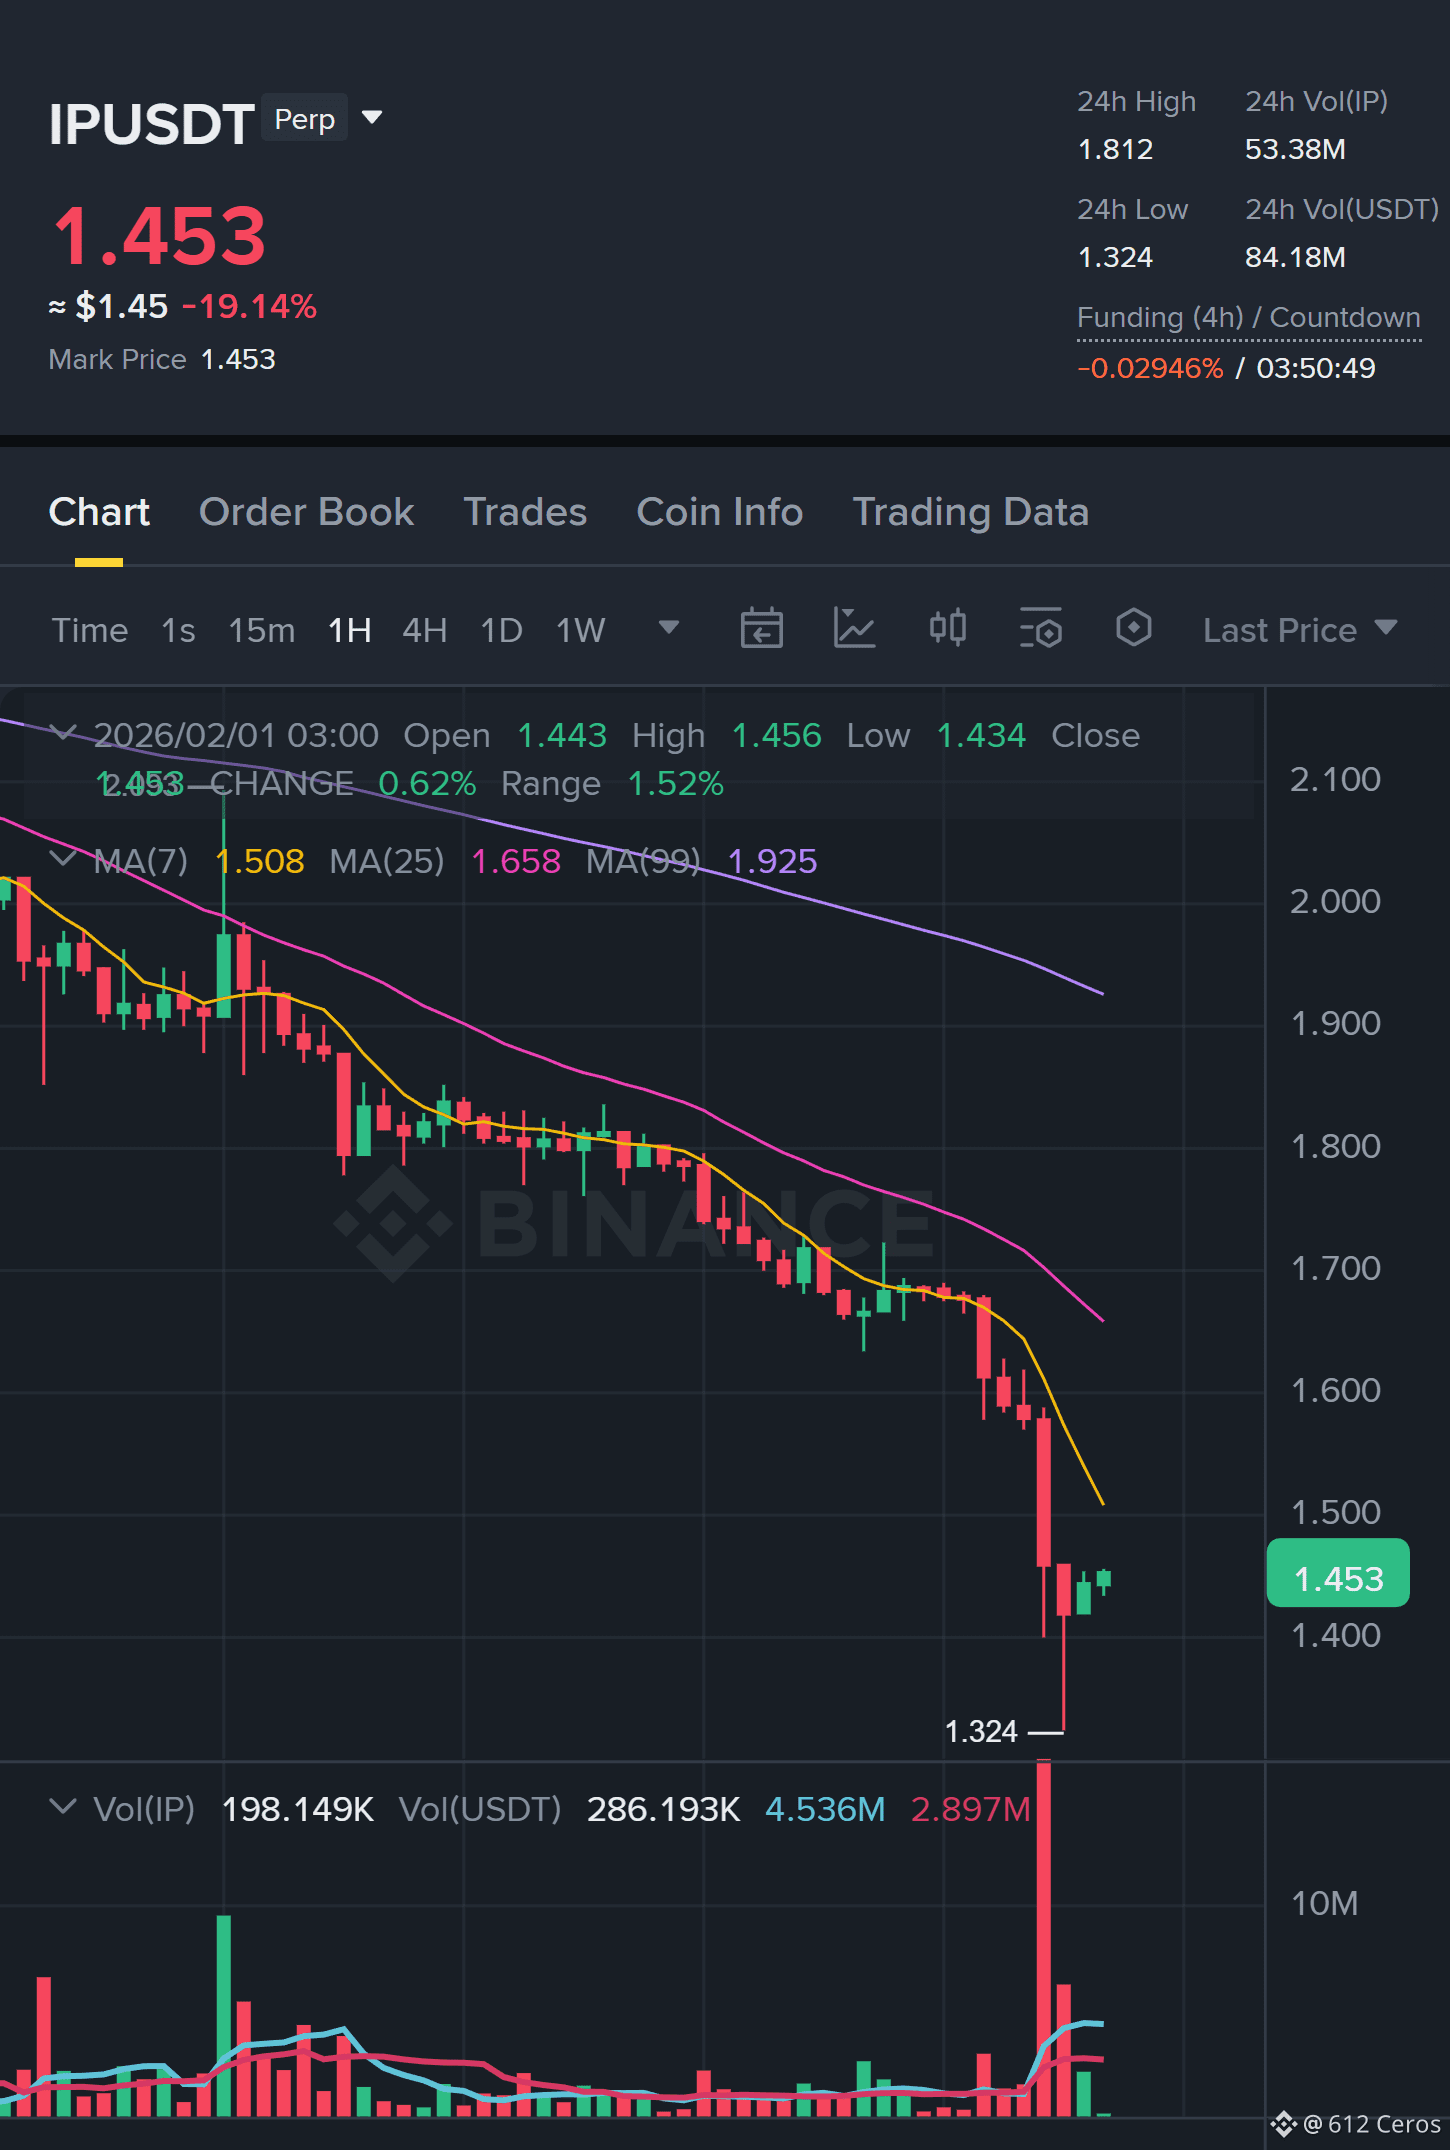Click the Time chart mode

click(x=90, y=631)
